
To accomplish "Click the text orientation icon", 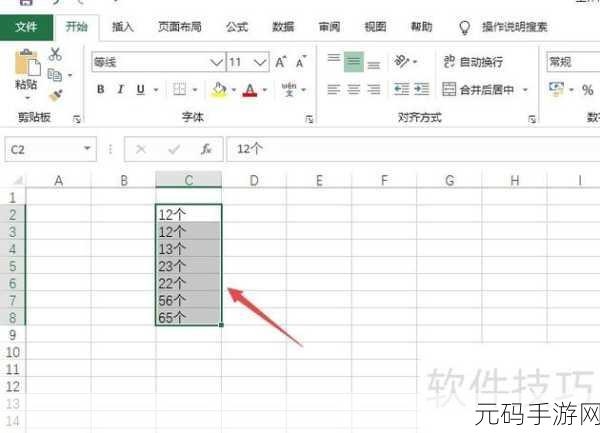I will point(402,61).
